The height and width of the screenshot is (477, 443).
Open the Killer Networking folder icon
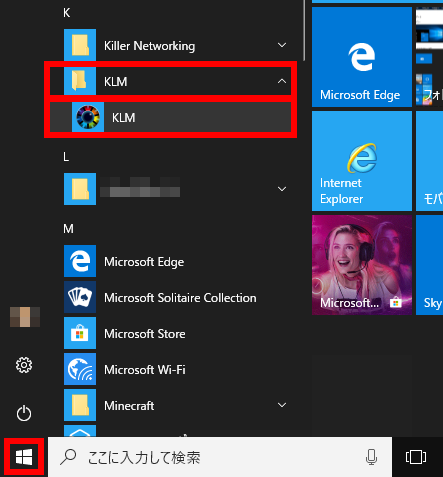pos(80,45)
